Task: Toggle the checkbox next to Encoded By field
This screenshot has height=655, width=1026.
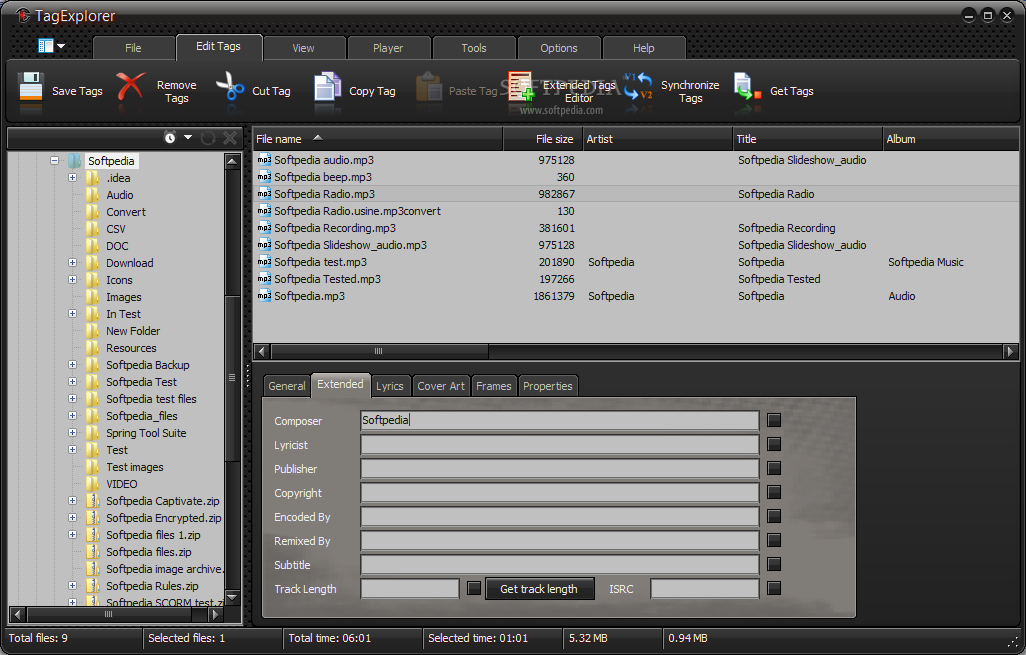Action: [x=774, y=516]
